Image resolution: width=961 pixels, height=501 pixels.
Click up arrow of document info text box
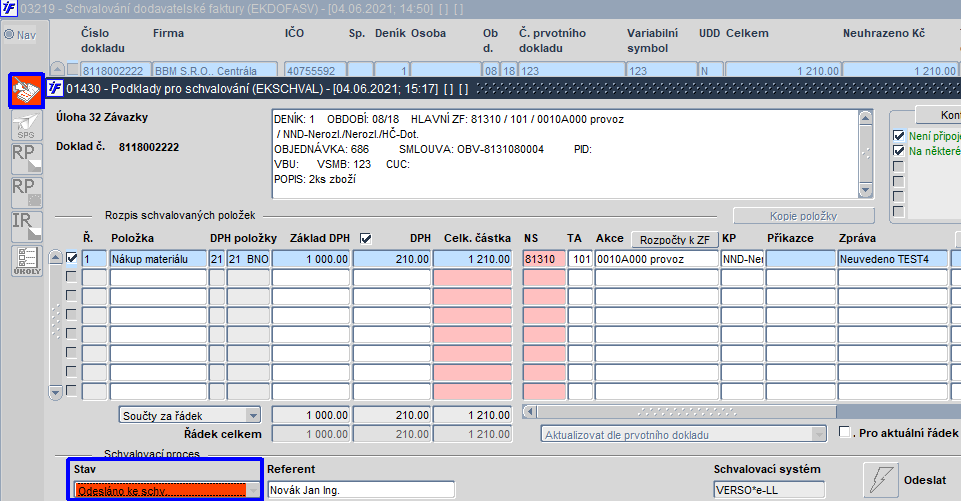pyautogui.click(x=865, y=117)
